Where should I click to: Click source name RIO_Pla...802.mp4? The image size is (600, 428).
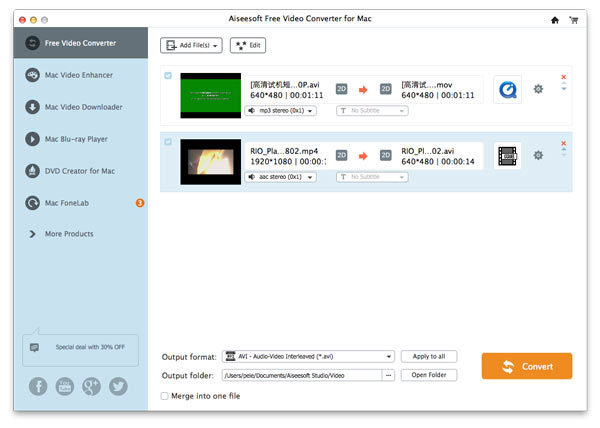coord(284,151)
